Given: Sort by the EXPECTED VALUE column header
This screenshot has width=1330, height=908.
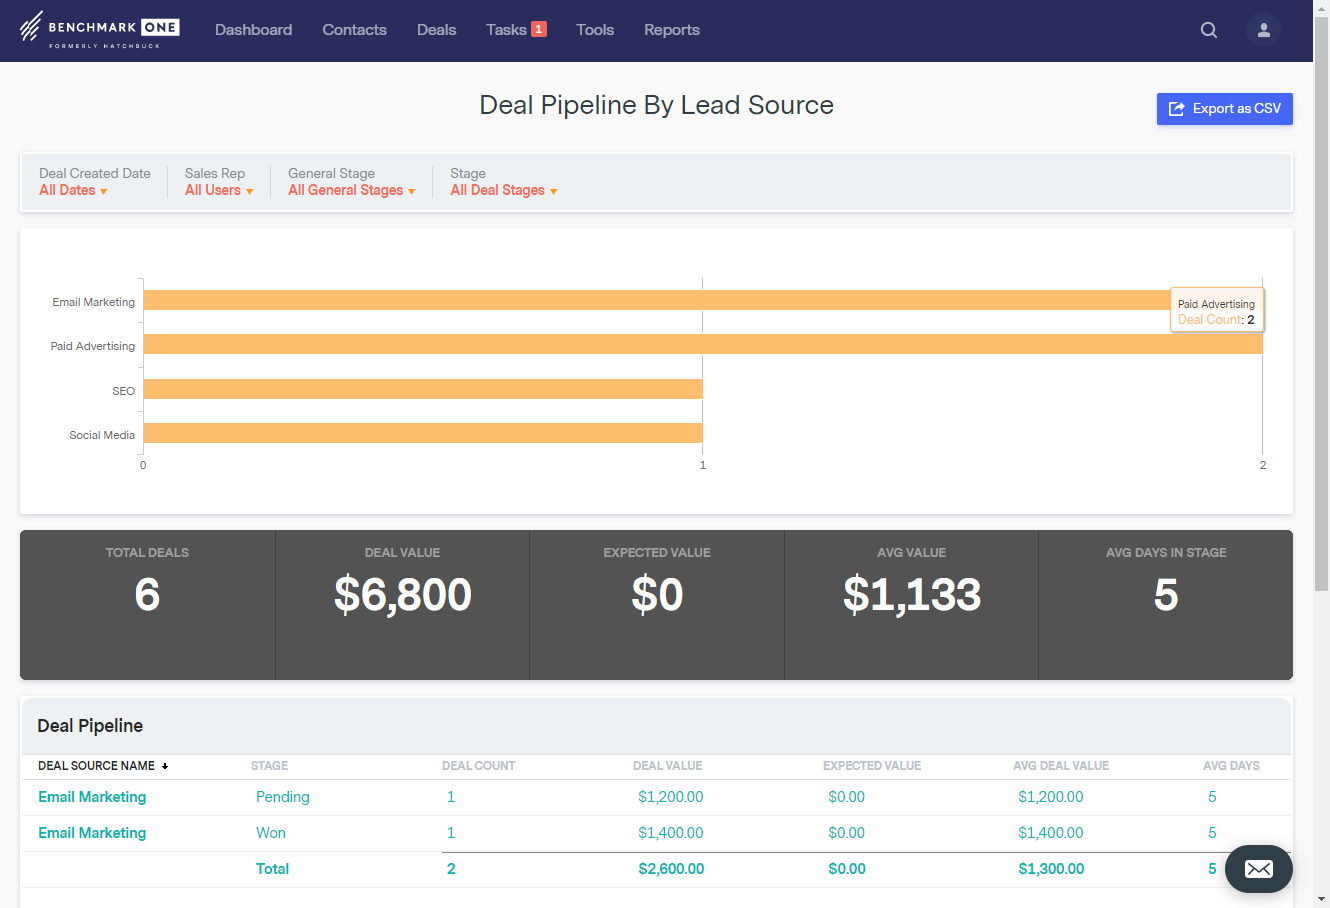Looking at the screenshot, I should (x=872, y=766).
